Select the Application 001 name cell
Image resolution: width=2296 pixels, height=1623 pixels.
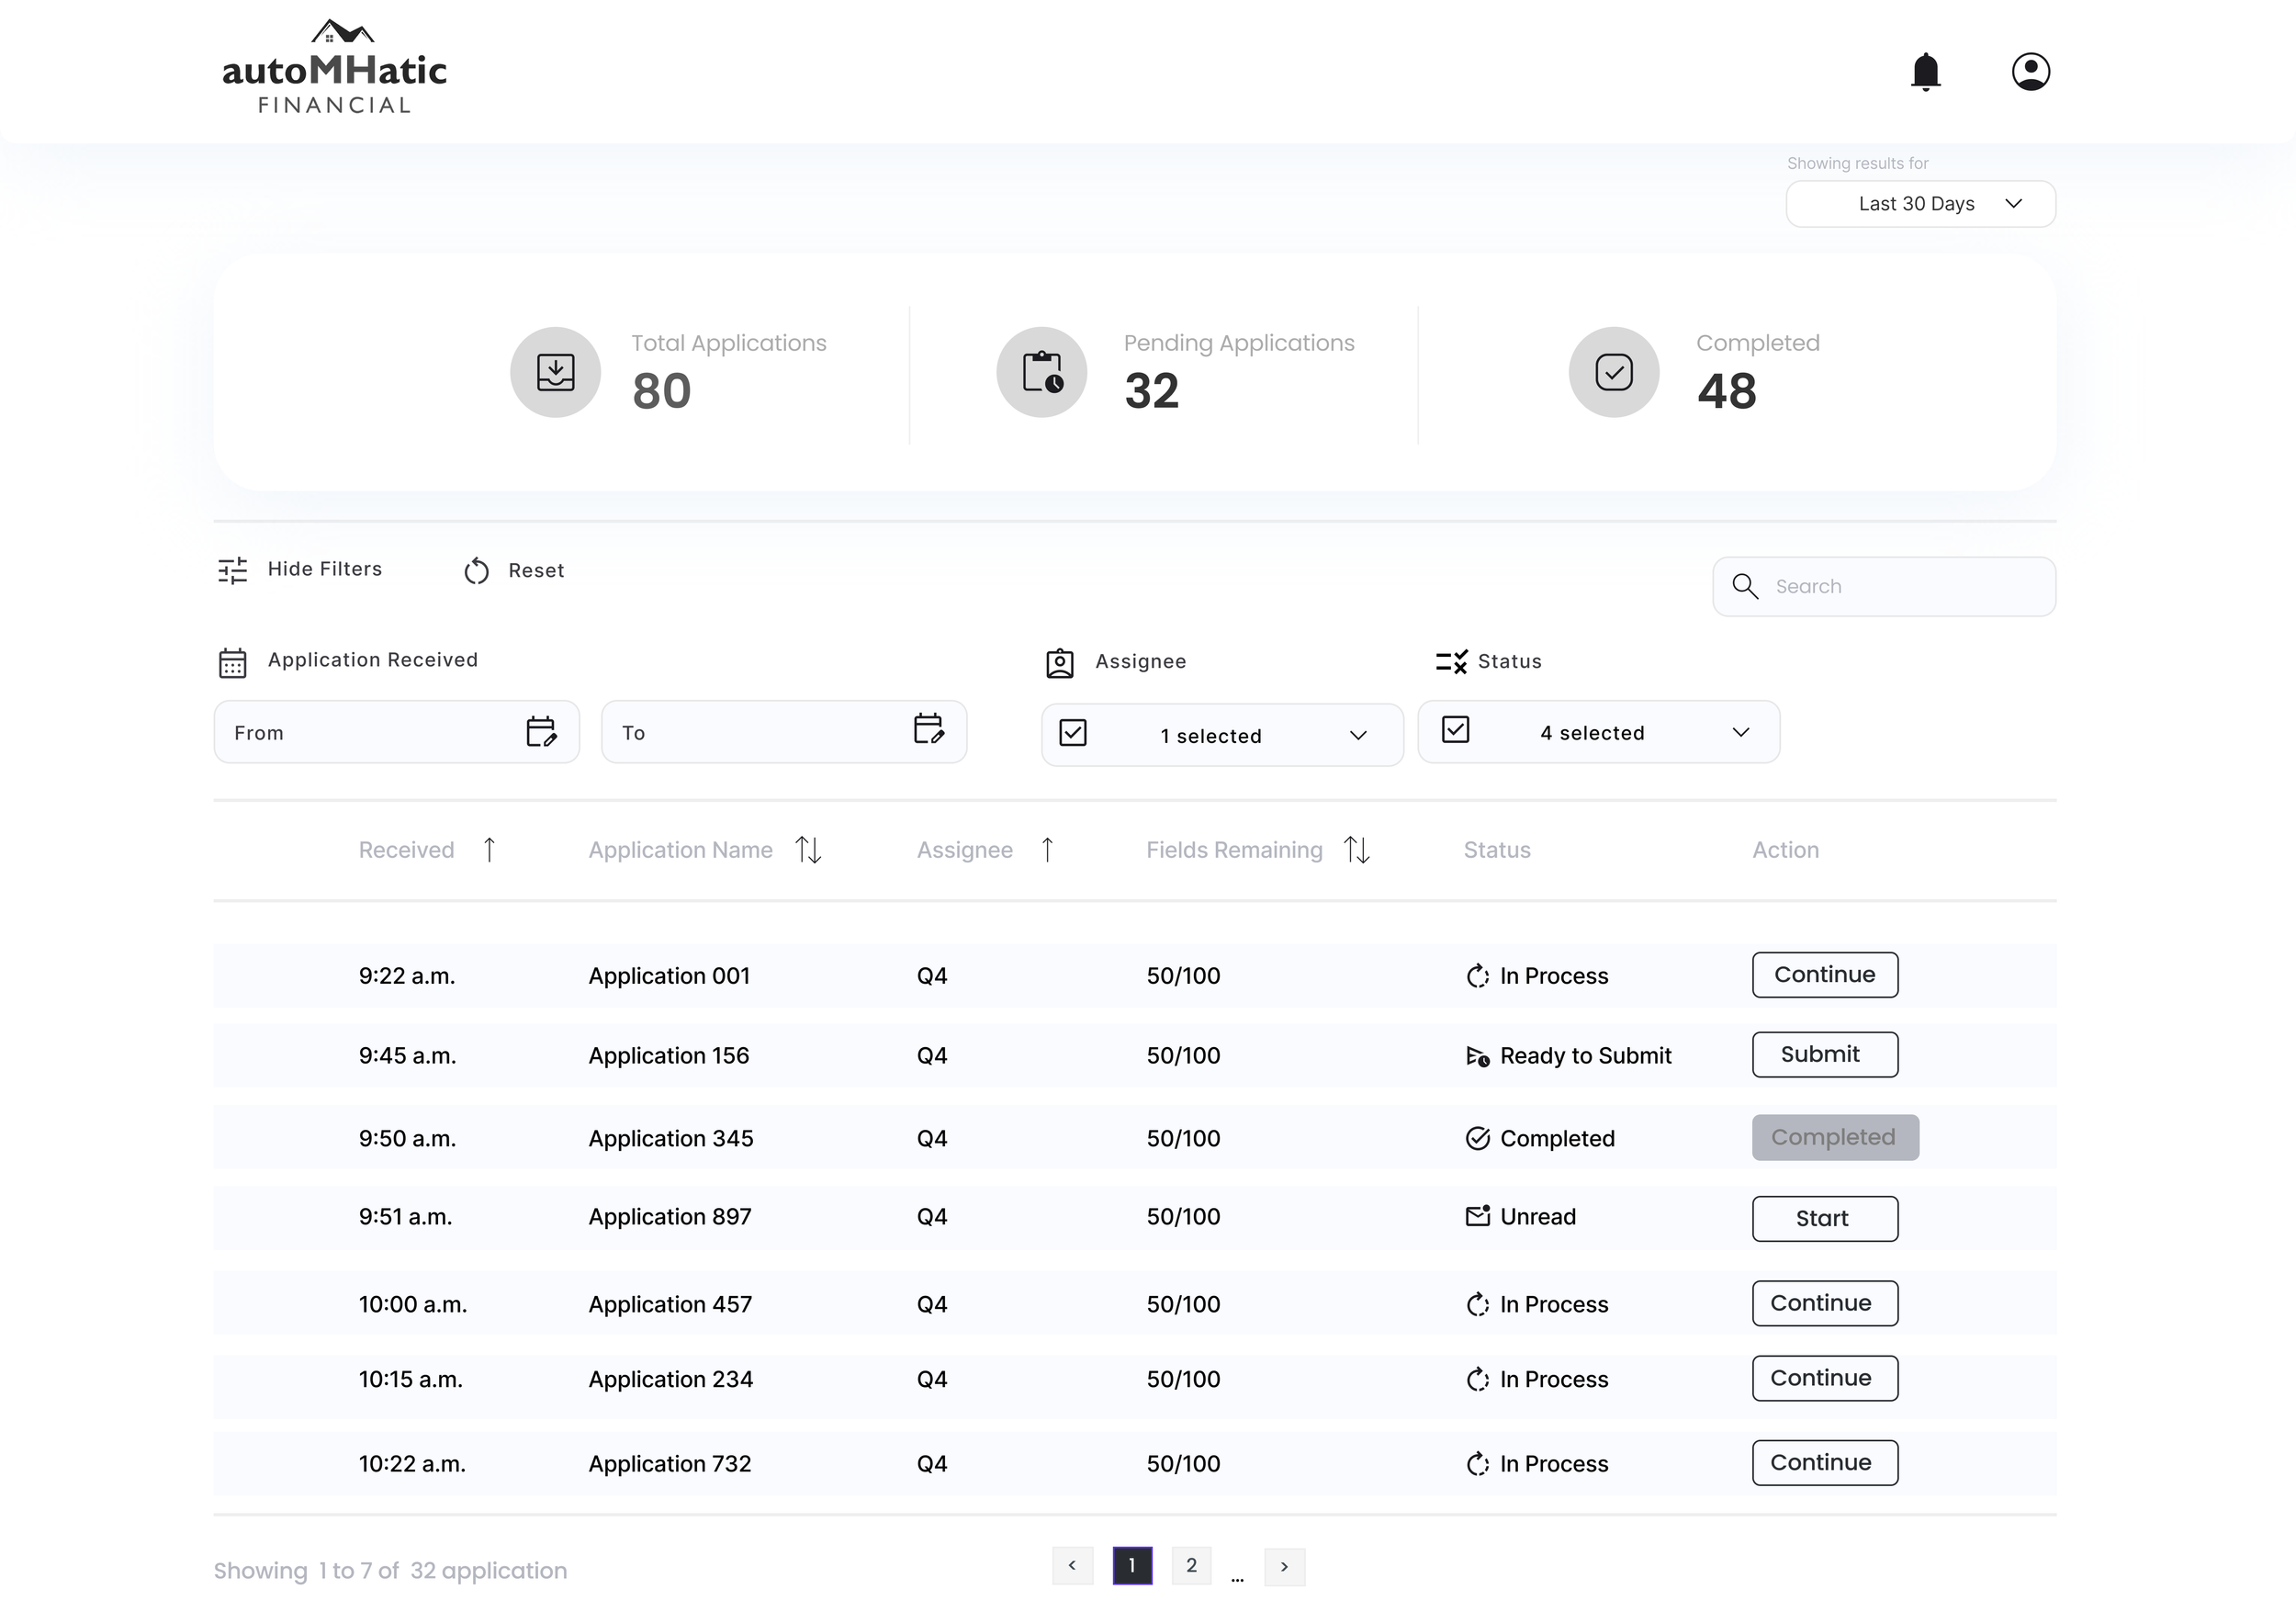[669, 976]
